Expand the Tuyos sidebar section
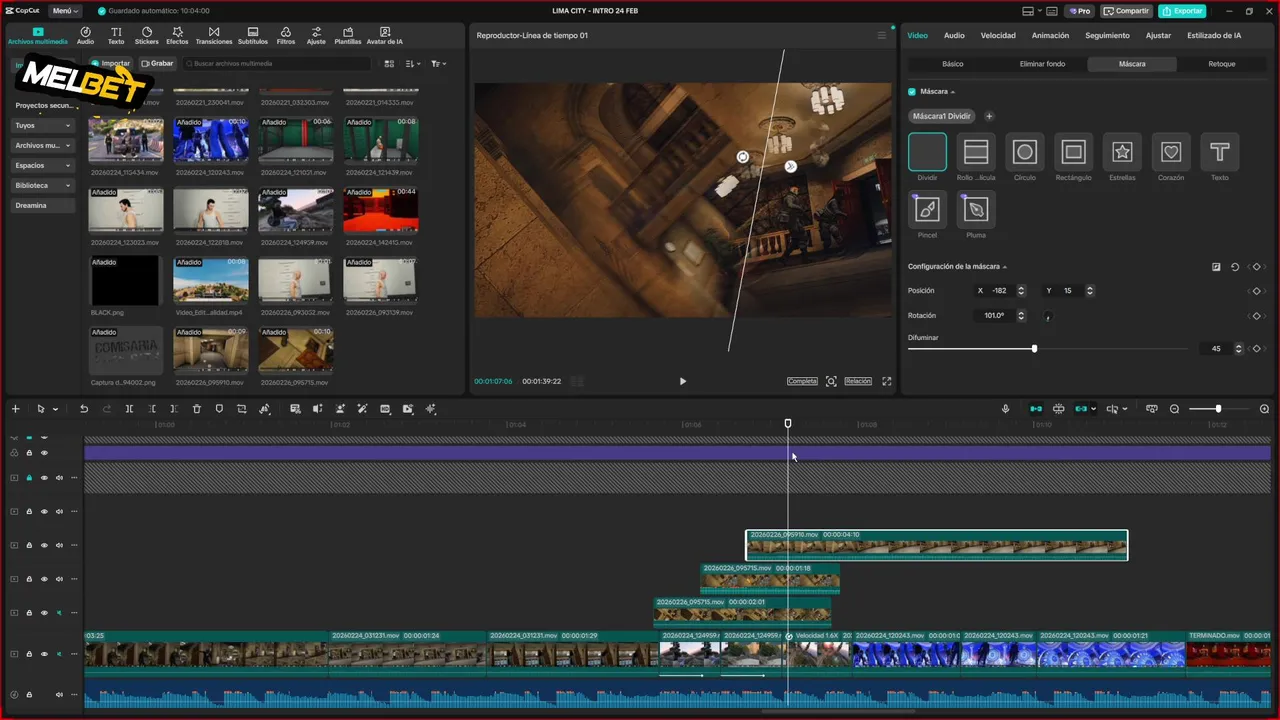This screenshot has height=720, width=1280. (43, 126)
